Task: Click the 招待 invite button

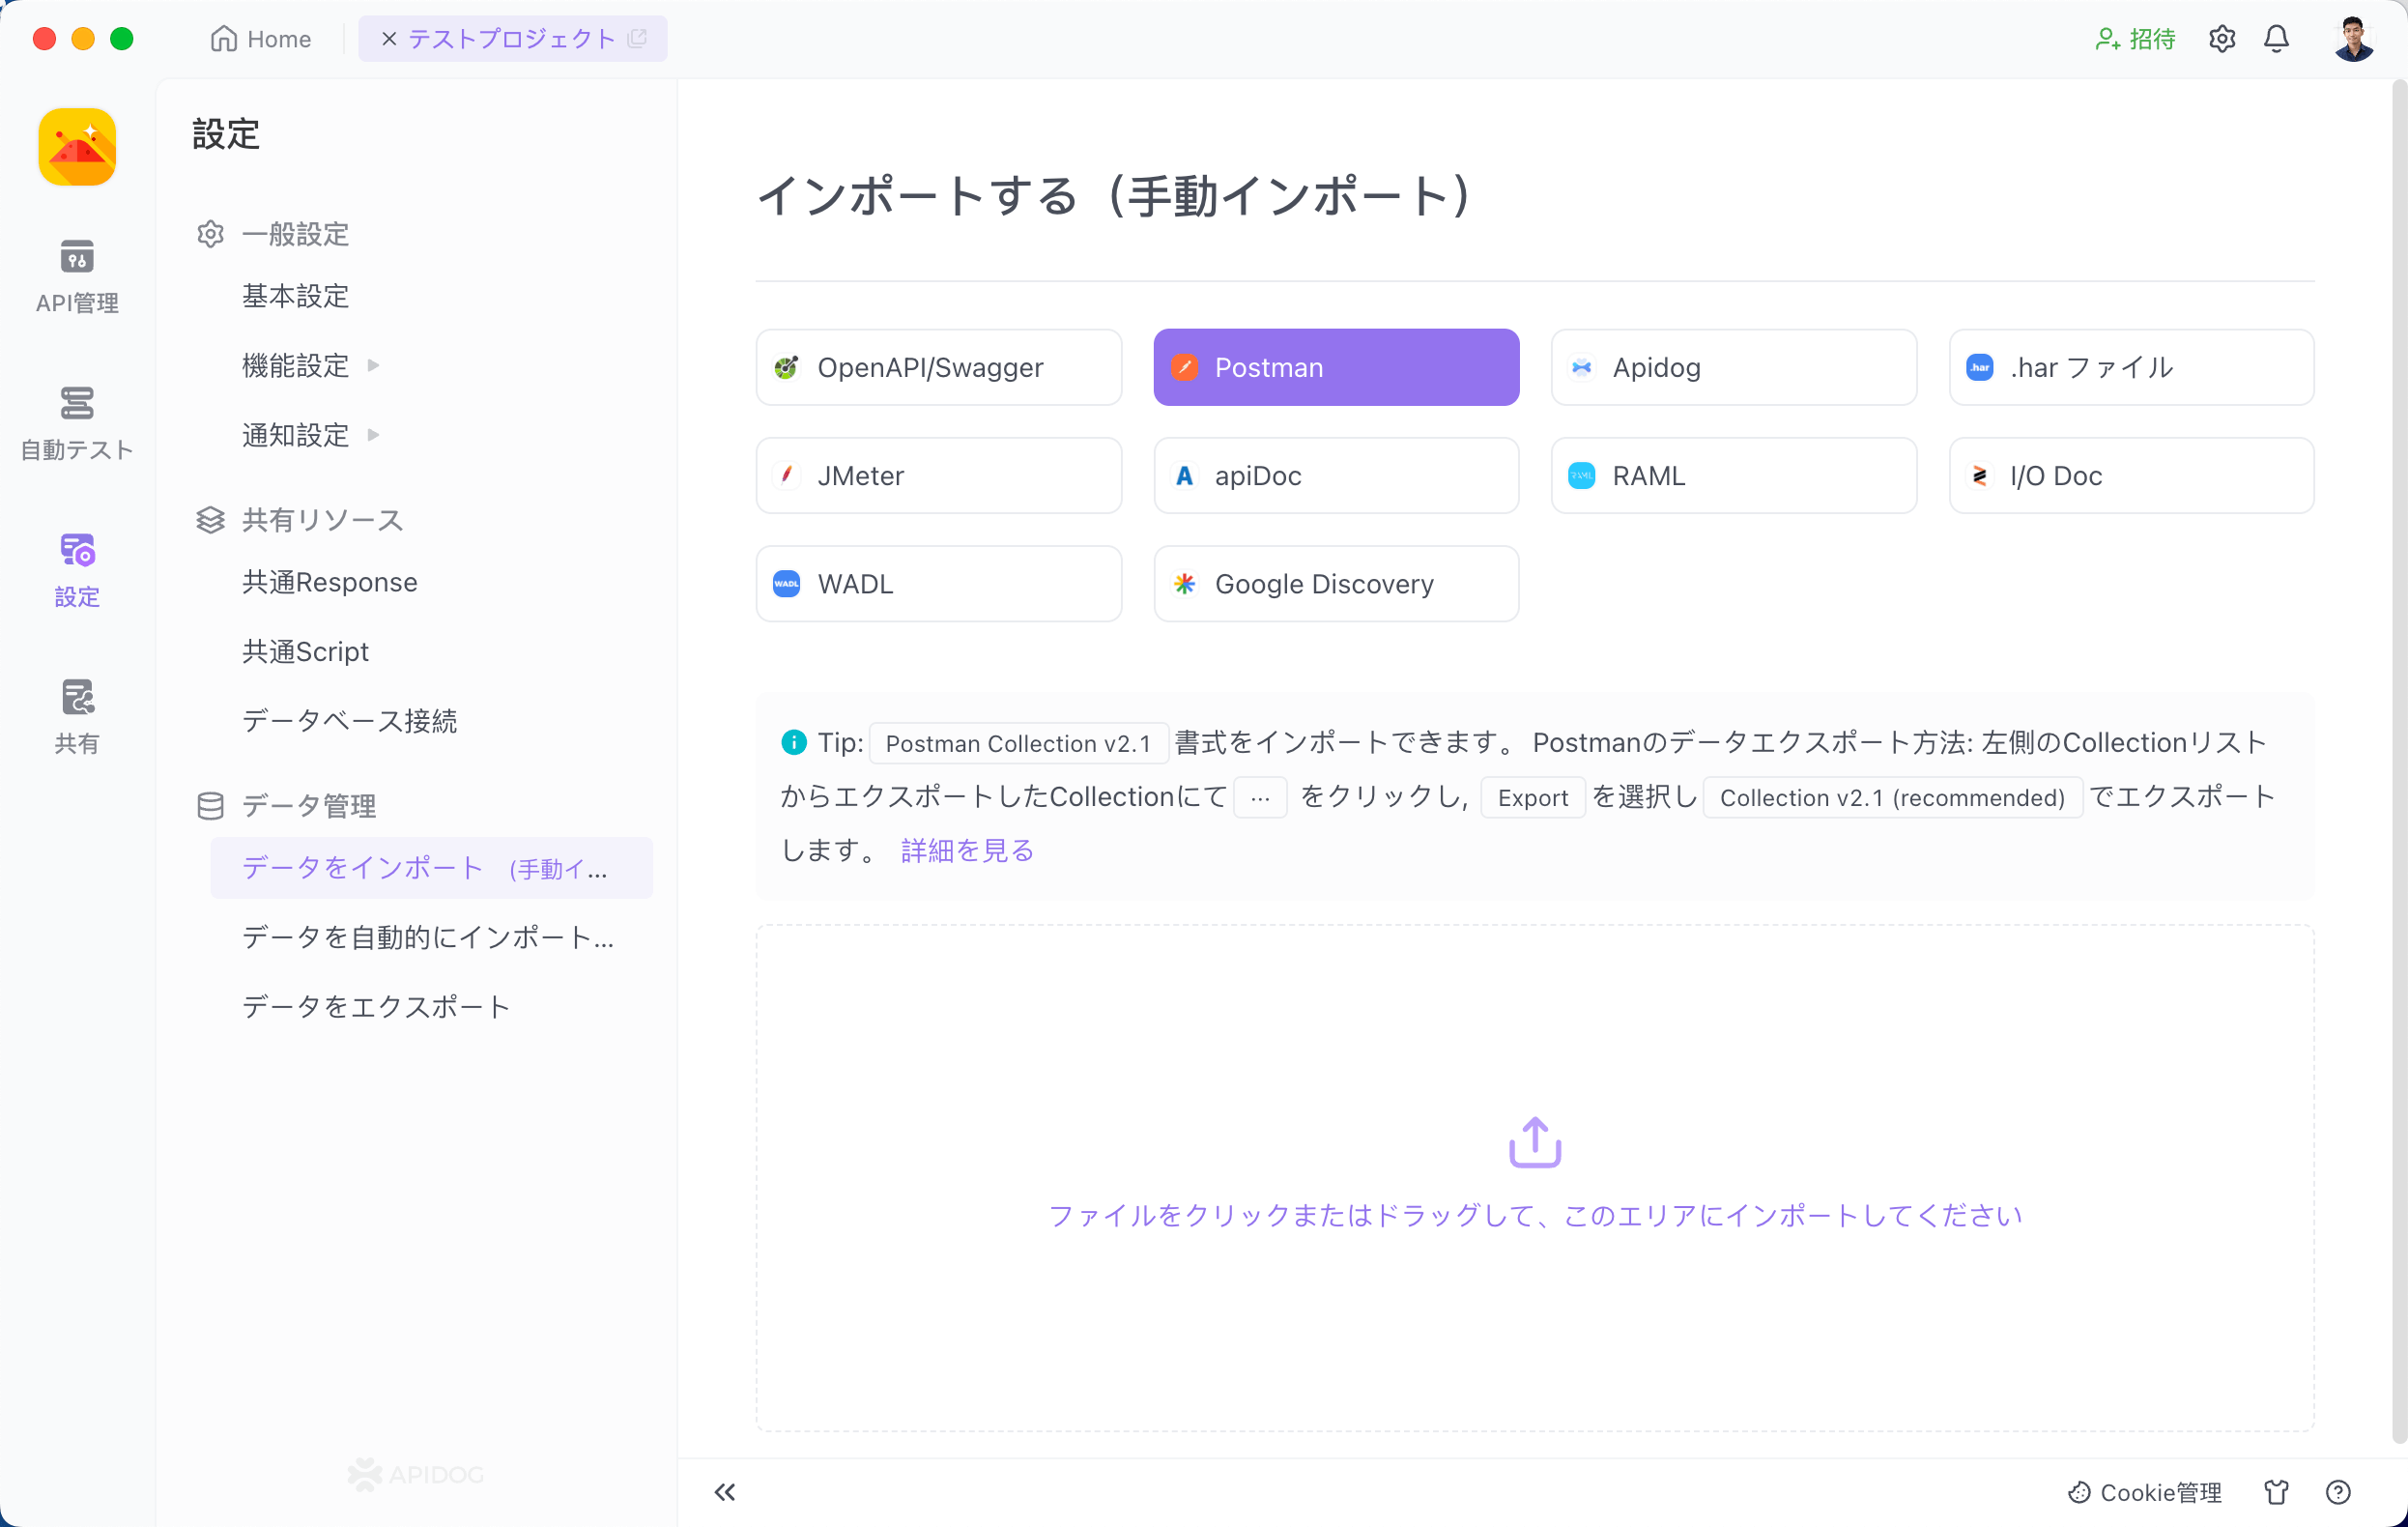Action: click(2135, 39)
